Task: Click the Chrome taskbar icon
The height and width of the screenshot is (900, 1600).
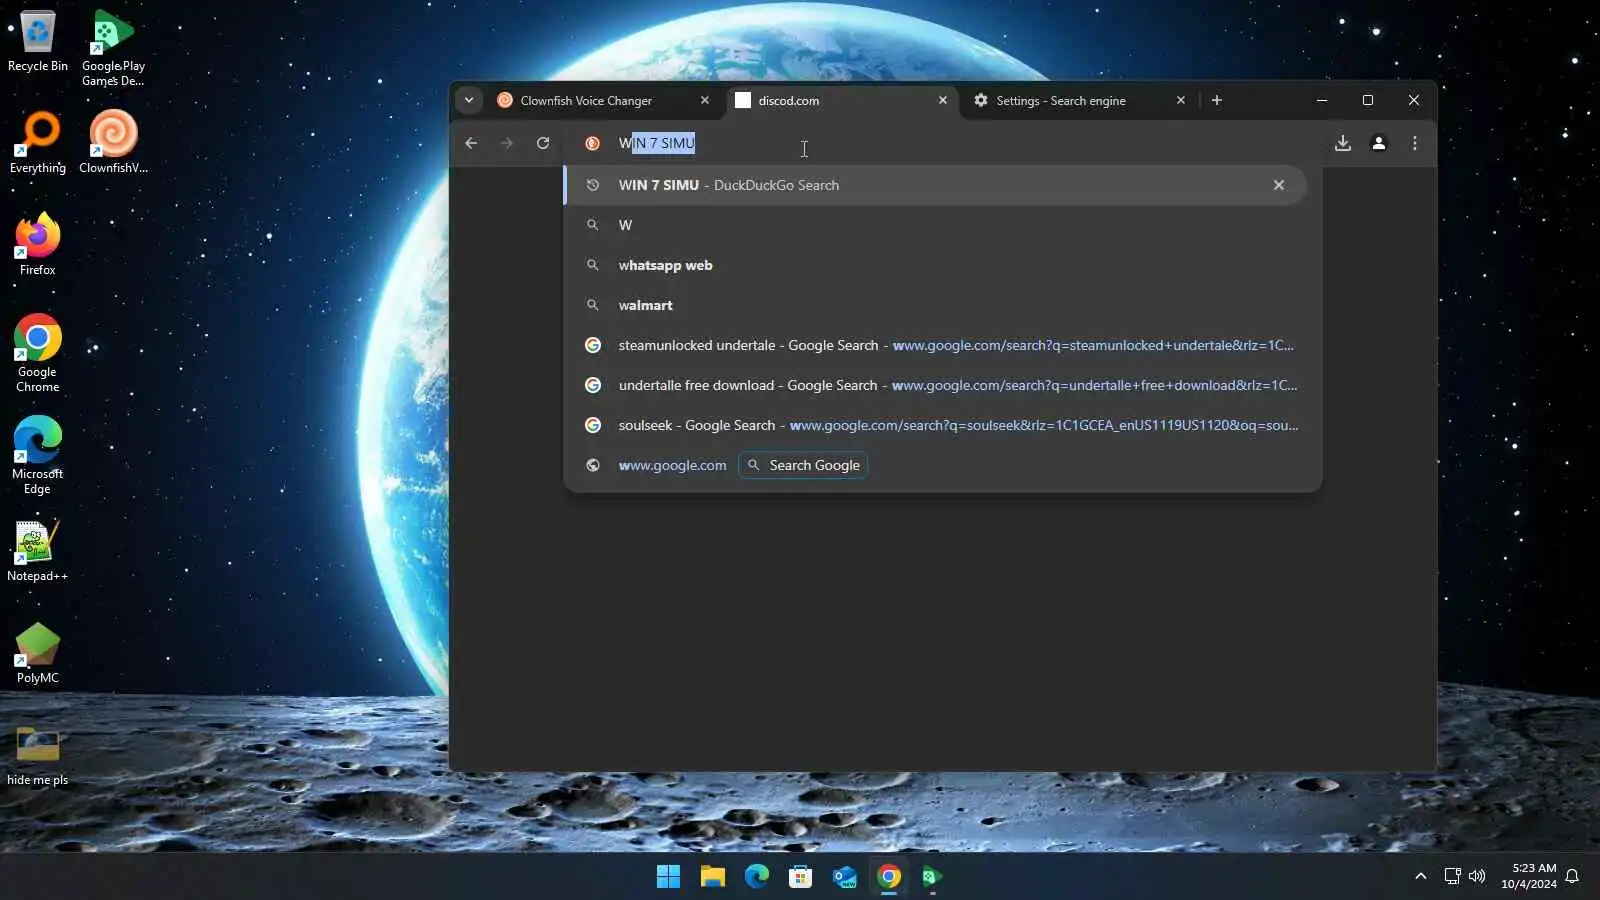Action: 888,877
